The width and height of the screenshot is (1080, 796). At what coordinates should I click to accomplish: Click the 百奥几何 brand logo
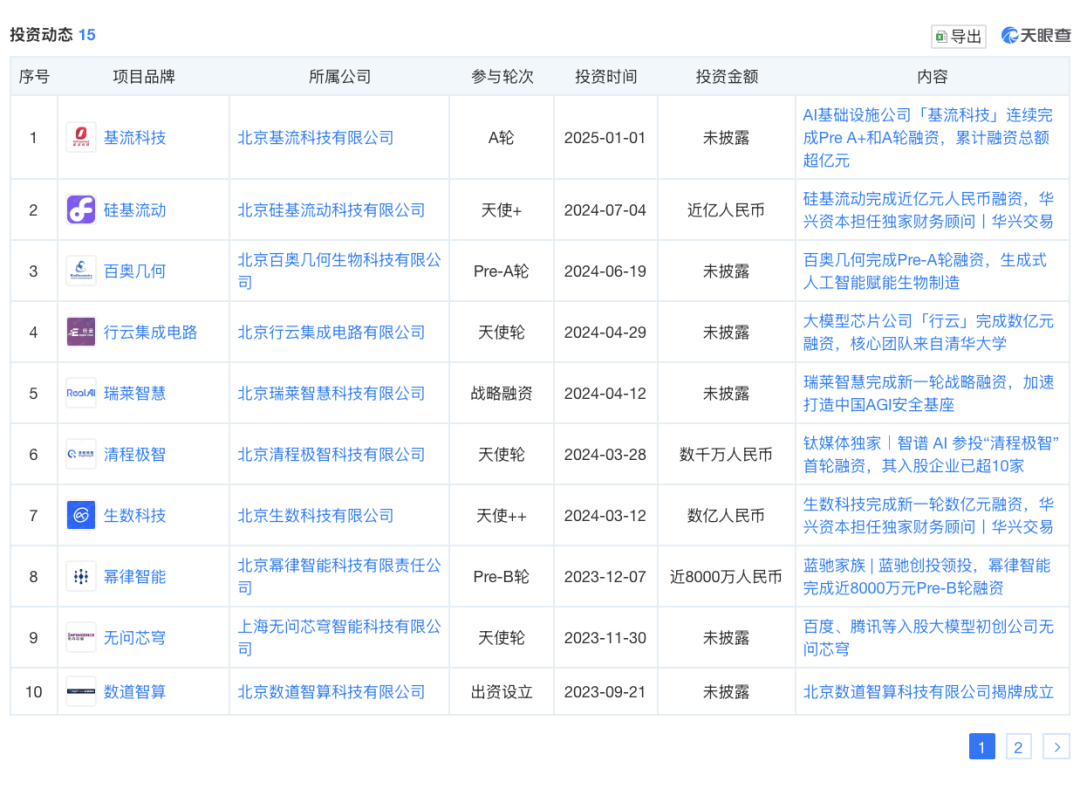(81, 270)
